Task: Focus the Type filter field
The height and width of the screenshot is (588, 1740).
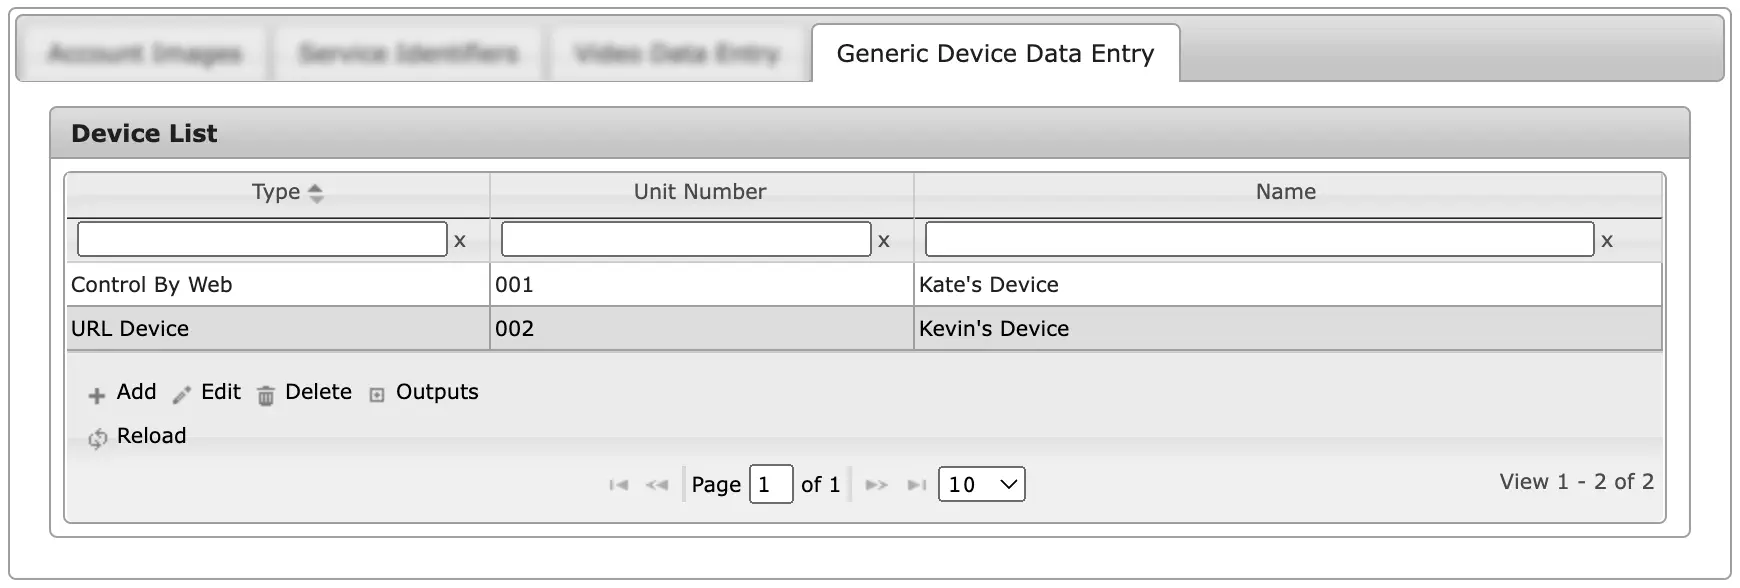Action: [x=262, y=240]
